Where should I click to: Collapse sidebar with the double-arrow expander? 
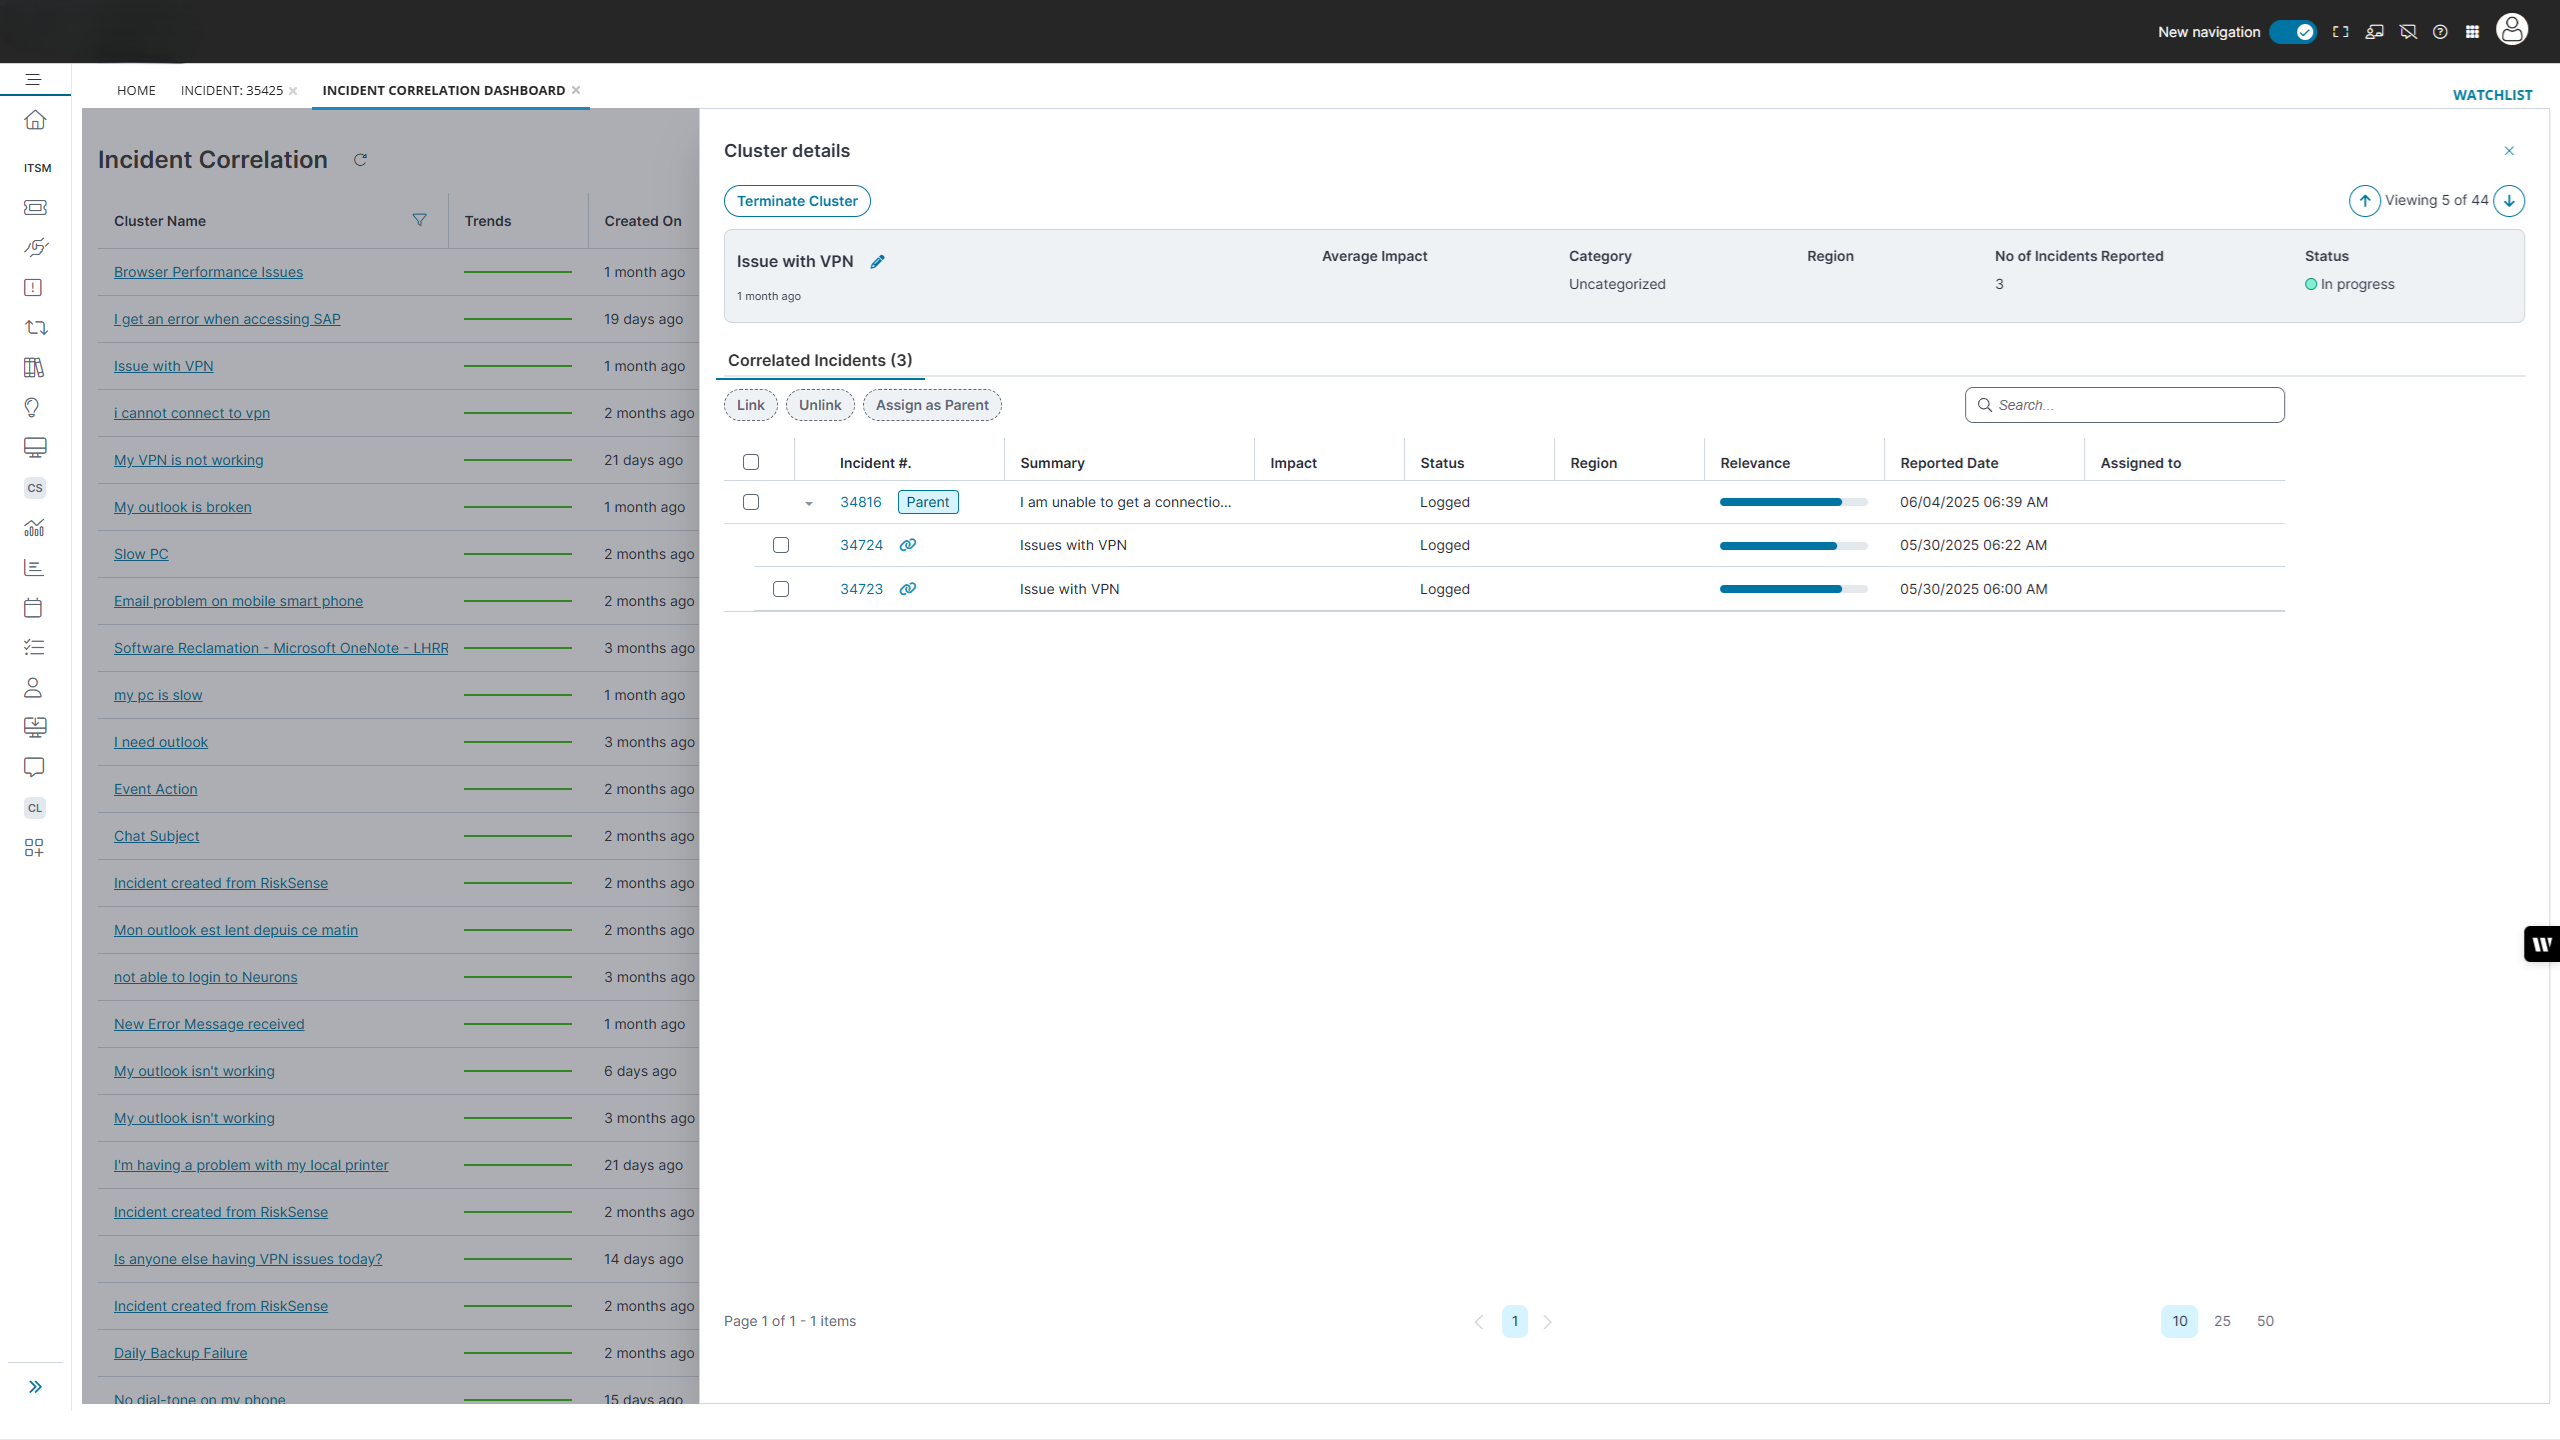click(x=35, y=1386)
